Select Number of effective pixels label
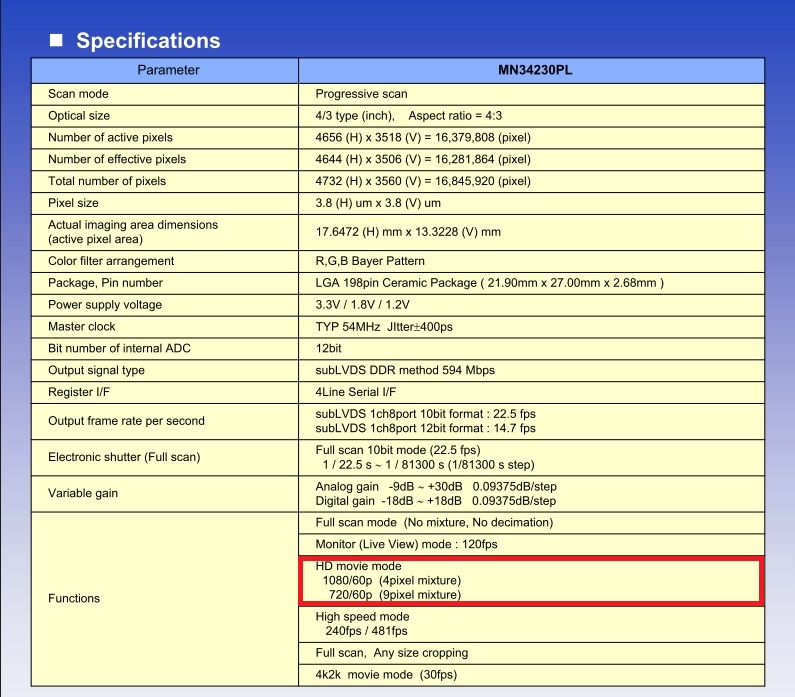This screenshot has height=697, width=795. (x=117, y=159)
